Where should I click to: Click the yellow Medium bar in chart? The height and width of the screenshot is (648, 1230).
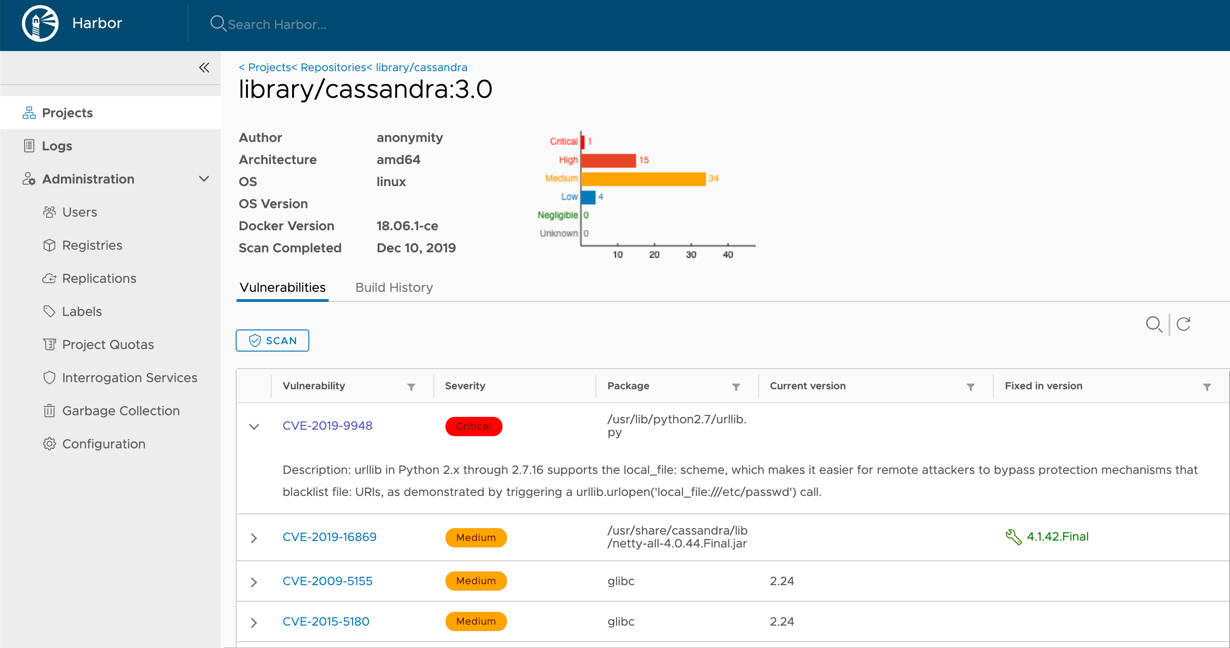point(643,178)
